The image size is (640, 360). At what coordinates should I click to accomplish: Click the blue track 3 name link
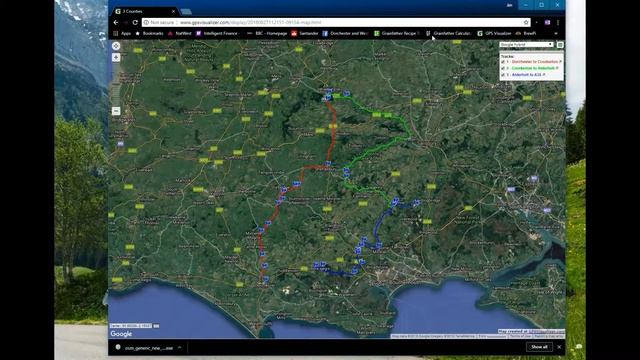point(527,75)
